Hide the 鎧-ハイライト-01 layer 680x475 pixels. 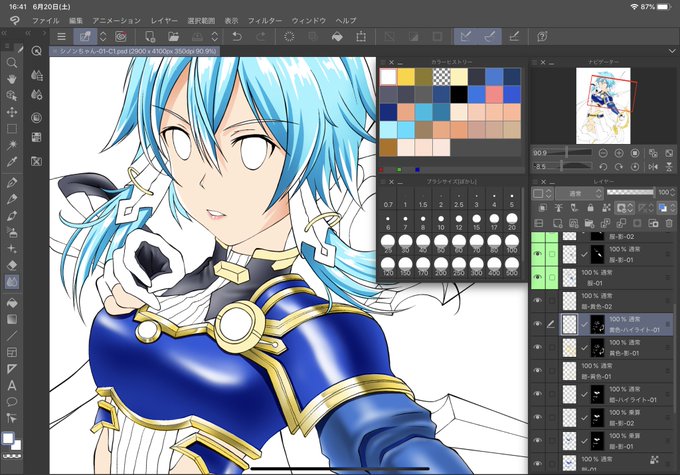(538, 393)
